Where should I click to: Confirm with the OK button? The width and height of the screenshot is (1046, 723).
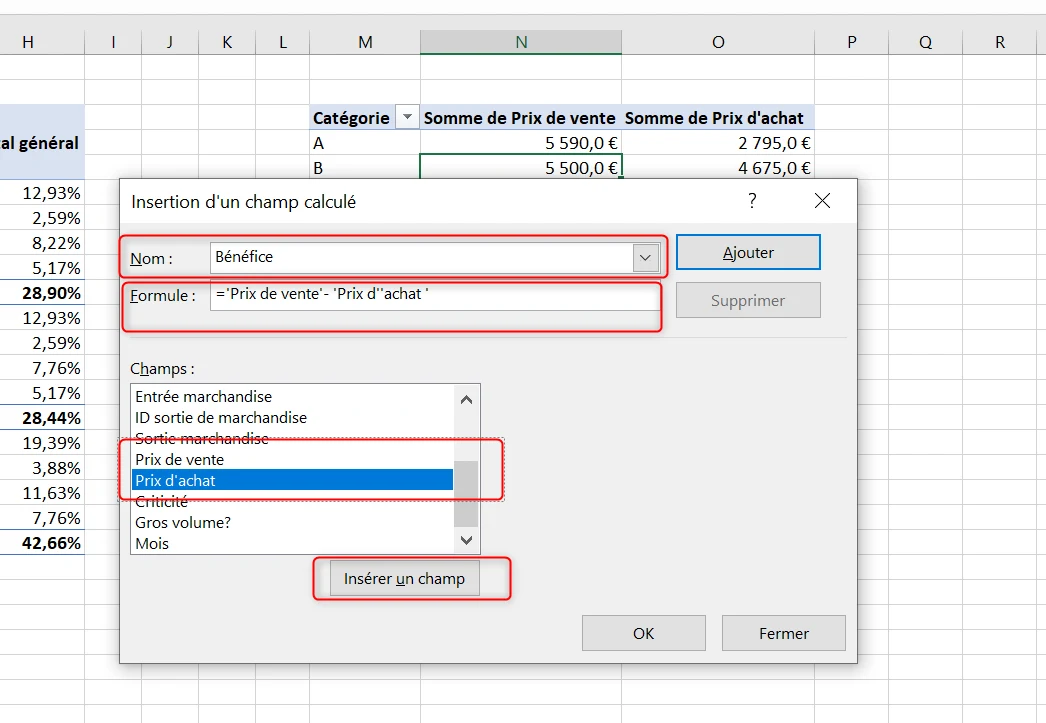643,633
